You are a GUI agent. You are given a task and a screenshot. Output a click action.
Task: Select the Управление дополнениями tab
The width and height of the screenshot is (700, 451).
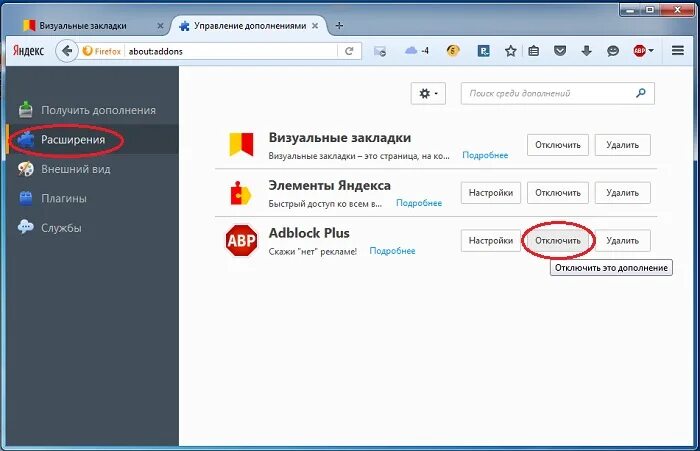250,25
